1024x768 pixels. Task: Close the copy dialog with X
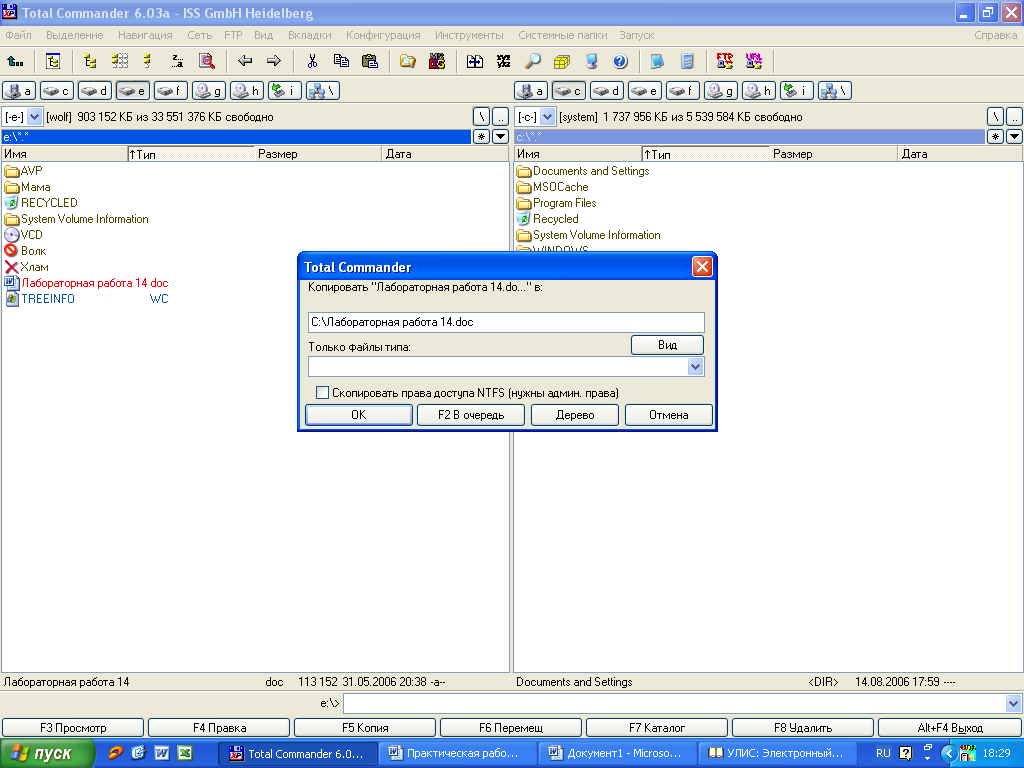702,266
